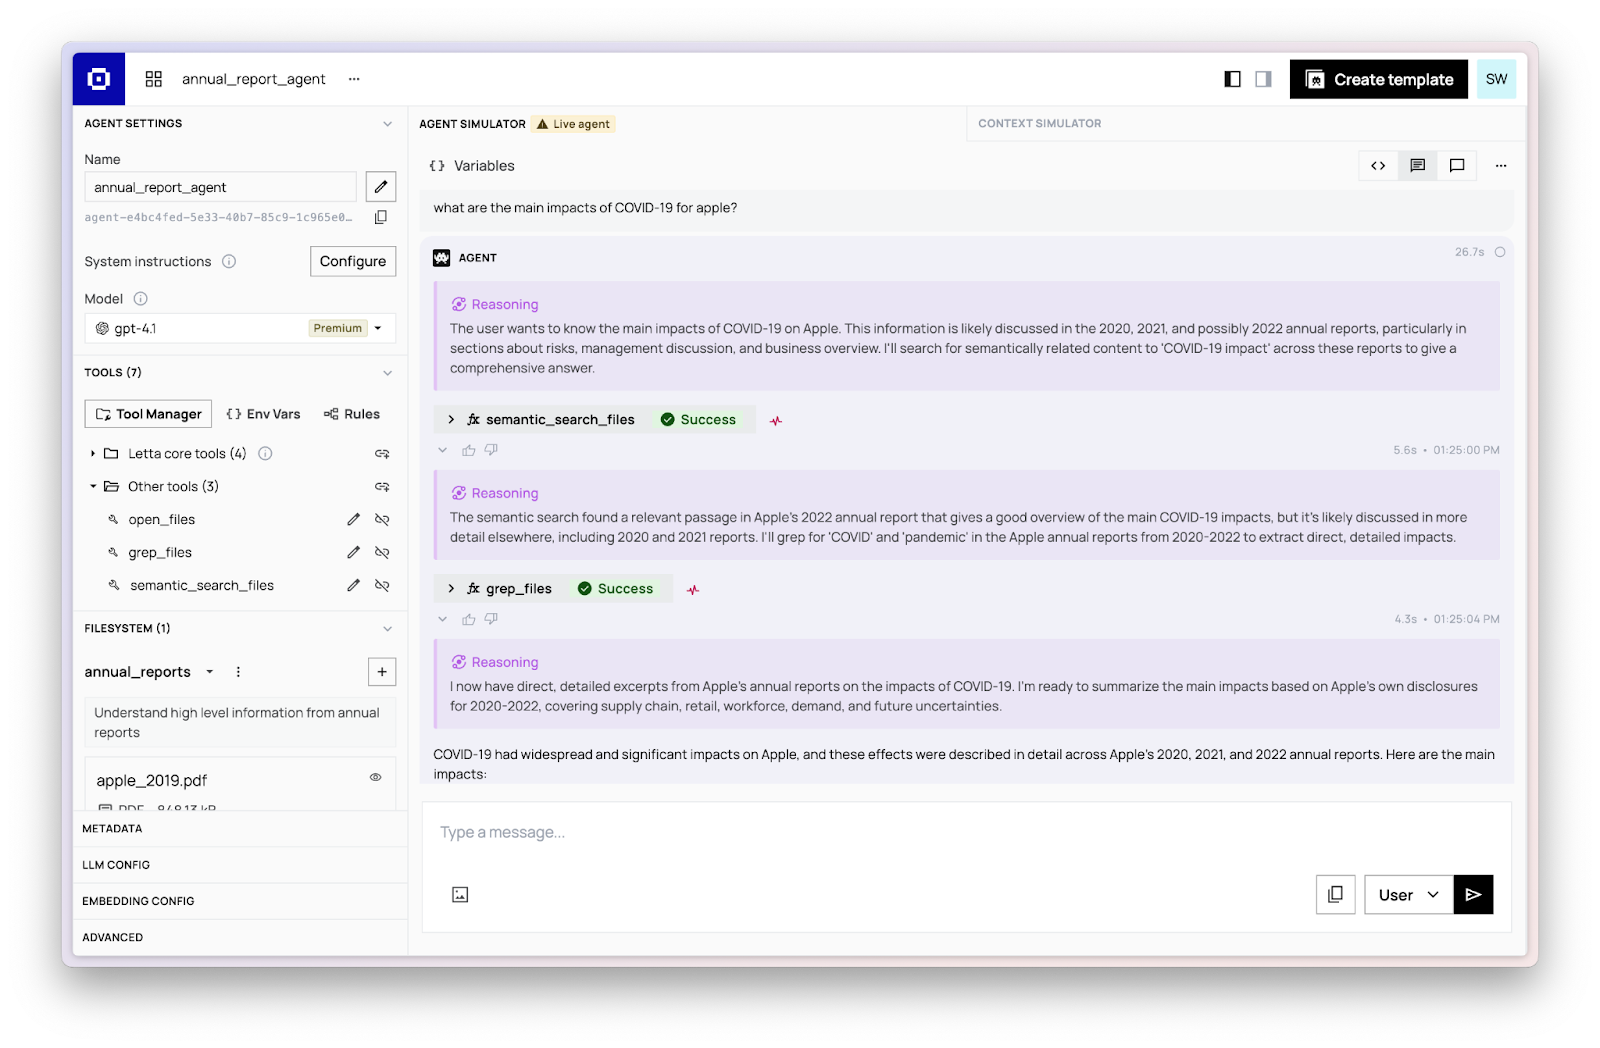1600x1048 pixels.
Task: Click the annual_report_agent name field
Action: click(220, 187)
